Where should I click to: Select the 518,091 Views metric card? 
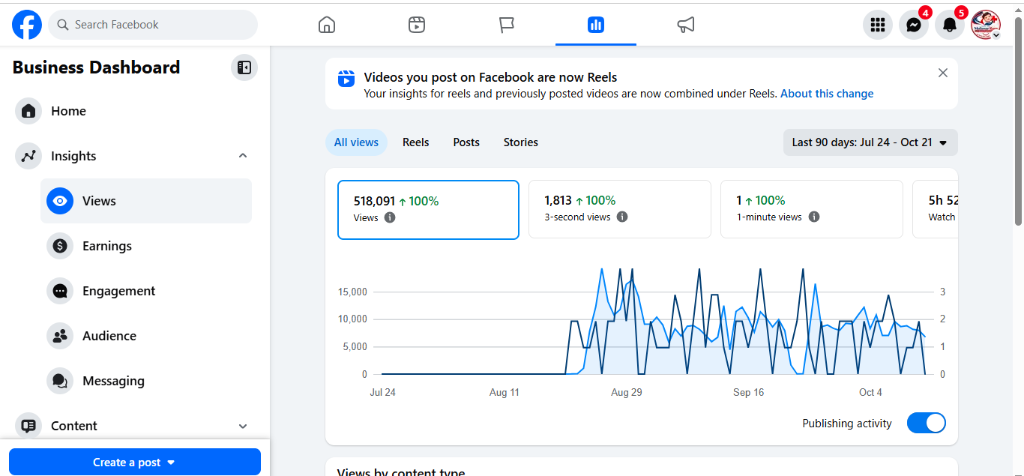pos(428,210)
